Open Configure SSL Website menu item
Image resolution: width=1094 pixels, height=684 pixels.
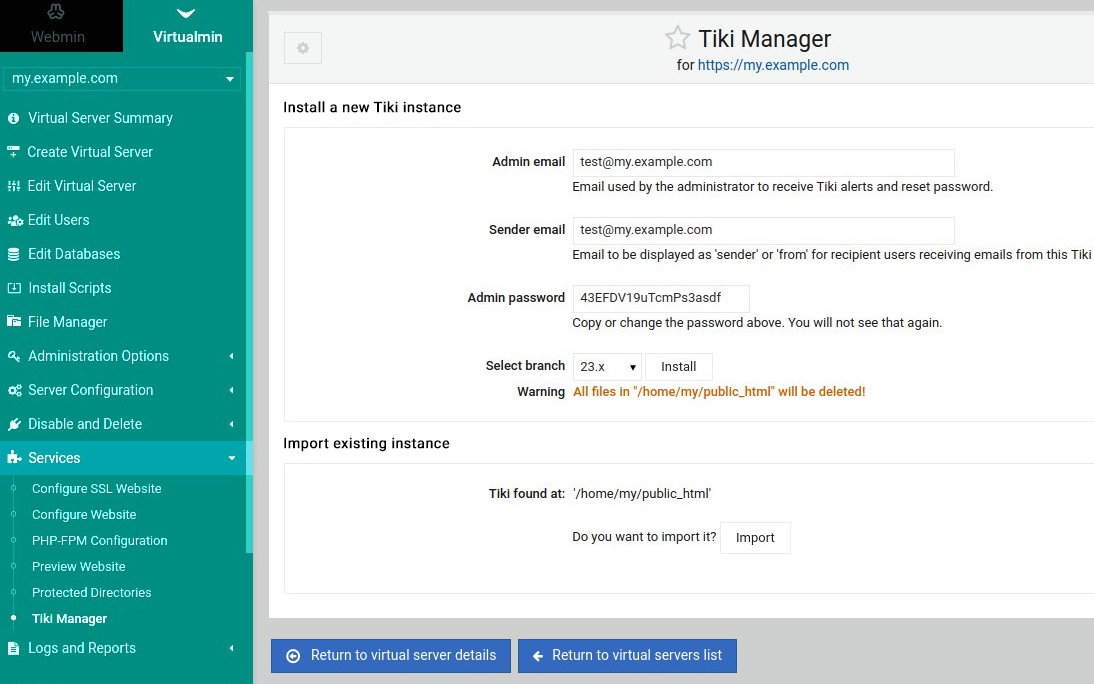pos(96,489)
